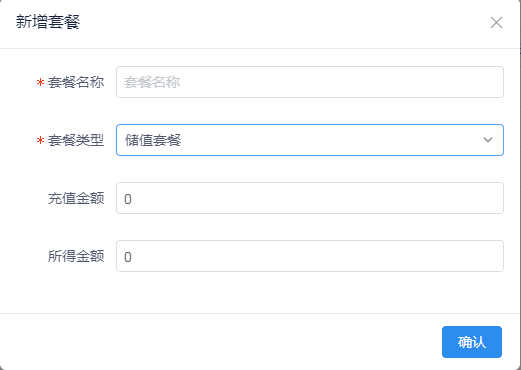
Task: Close the 新增套餐 dialog with X icon
Action: coord(496,23)
